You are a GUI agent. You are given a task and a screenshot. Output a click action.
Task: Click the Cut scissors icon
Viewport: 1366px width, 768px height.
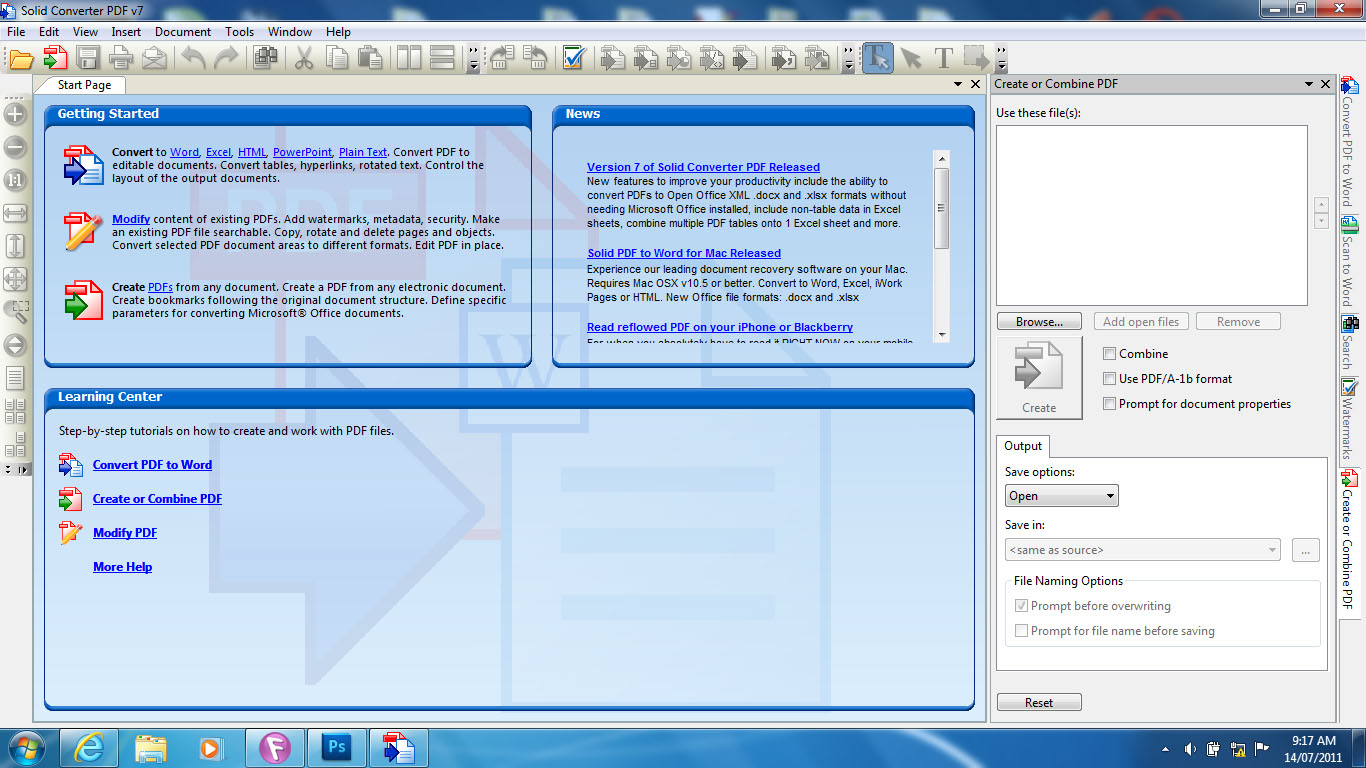304,58
